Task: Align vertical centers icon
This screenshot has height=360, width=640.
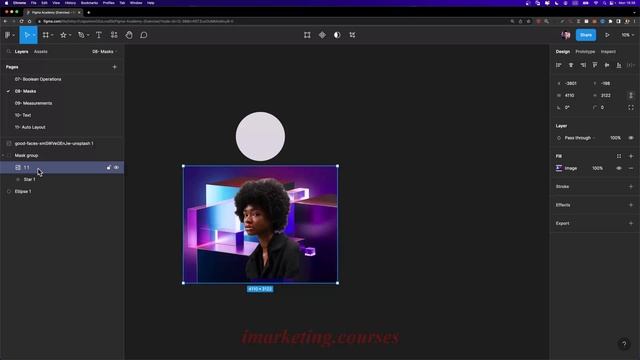Action: 607,65
